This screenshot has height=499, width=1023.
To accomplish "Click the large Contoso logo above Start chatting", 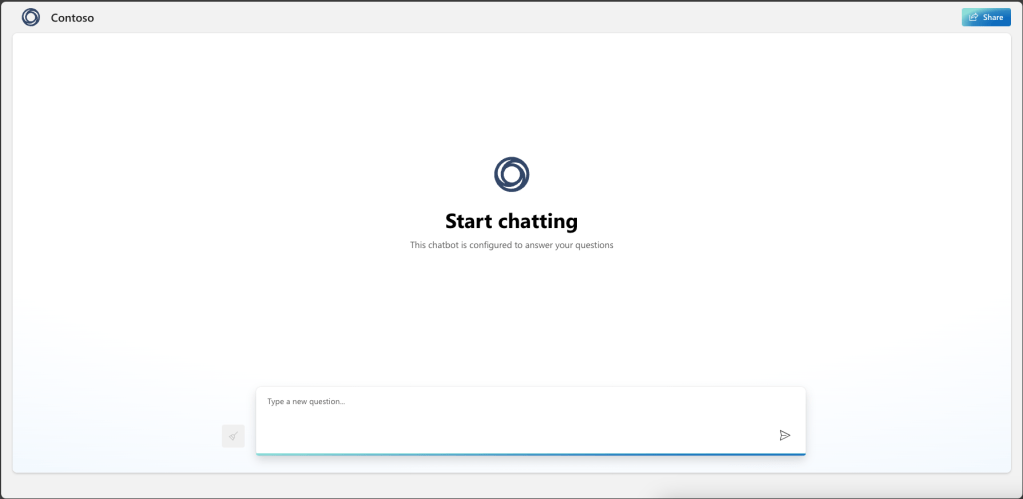I will (x=511, y=174).
